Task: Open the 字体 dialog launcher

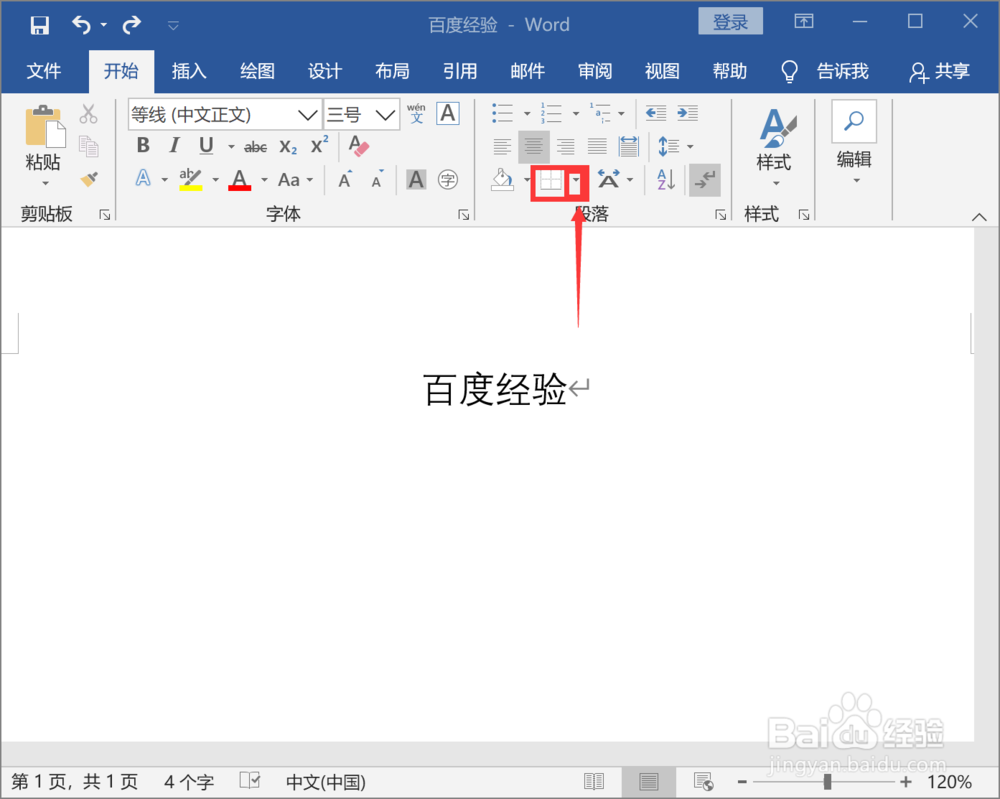Action: click(464, 215)
